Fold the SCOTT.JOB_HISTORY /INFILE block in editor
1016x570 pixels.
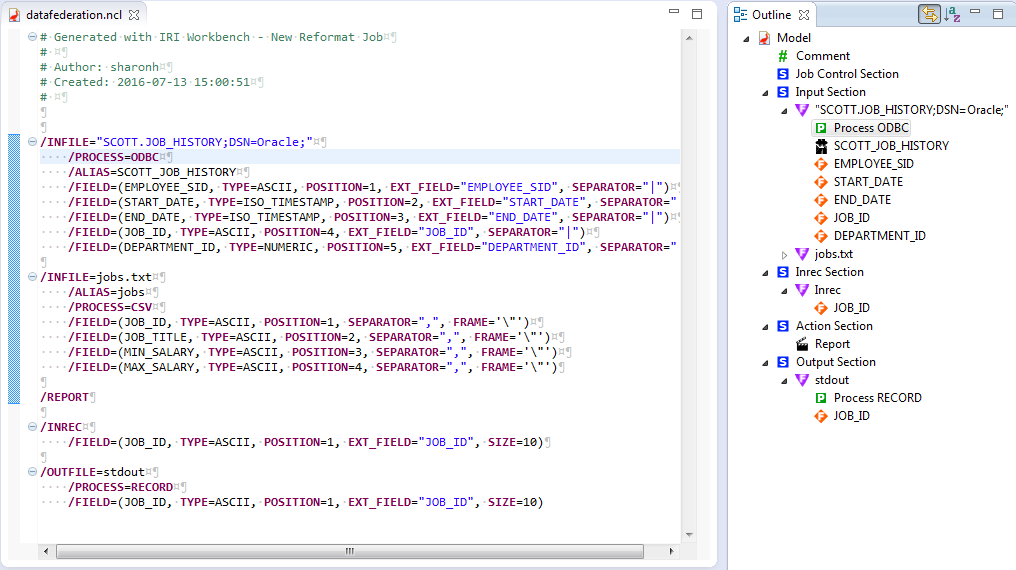(32, 141)
